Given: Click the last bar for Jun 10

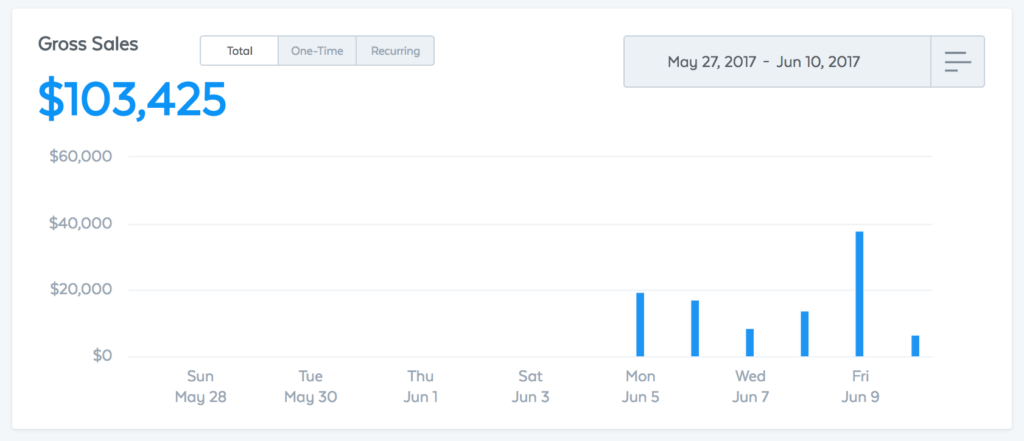Looking at the screenshot, I should pos(916,346).
